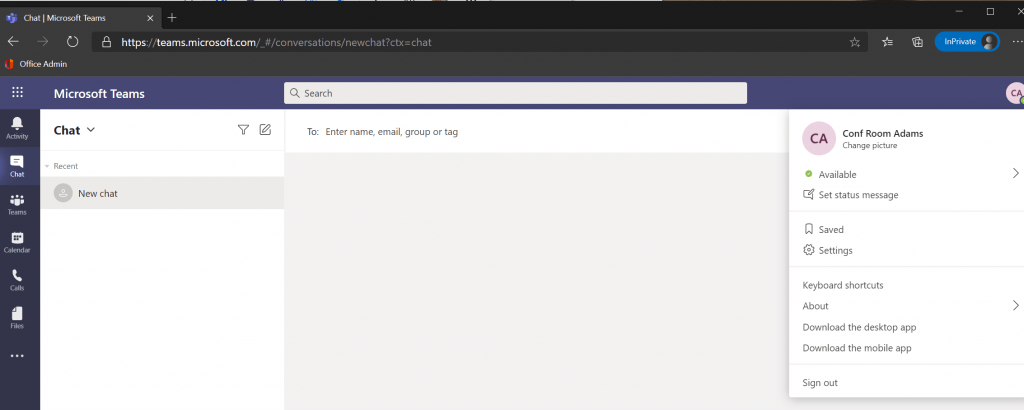Viewport: 1024px width, 410px height.
Task: Click the Conf Room Adams name
Action: [882, 133]
